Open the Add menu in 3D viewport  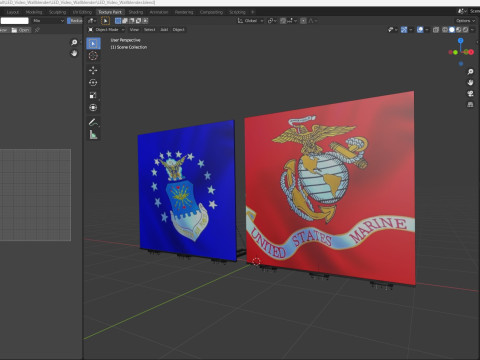[x=164, y=30]
